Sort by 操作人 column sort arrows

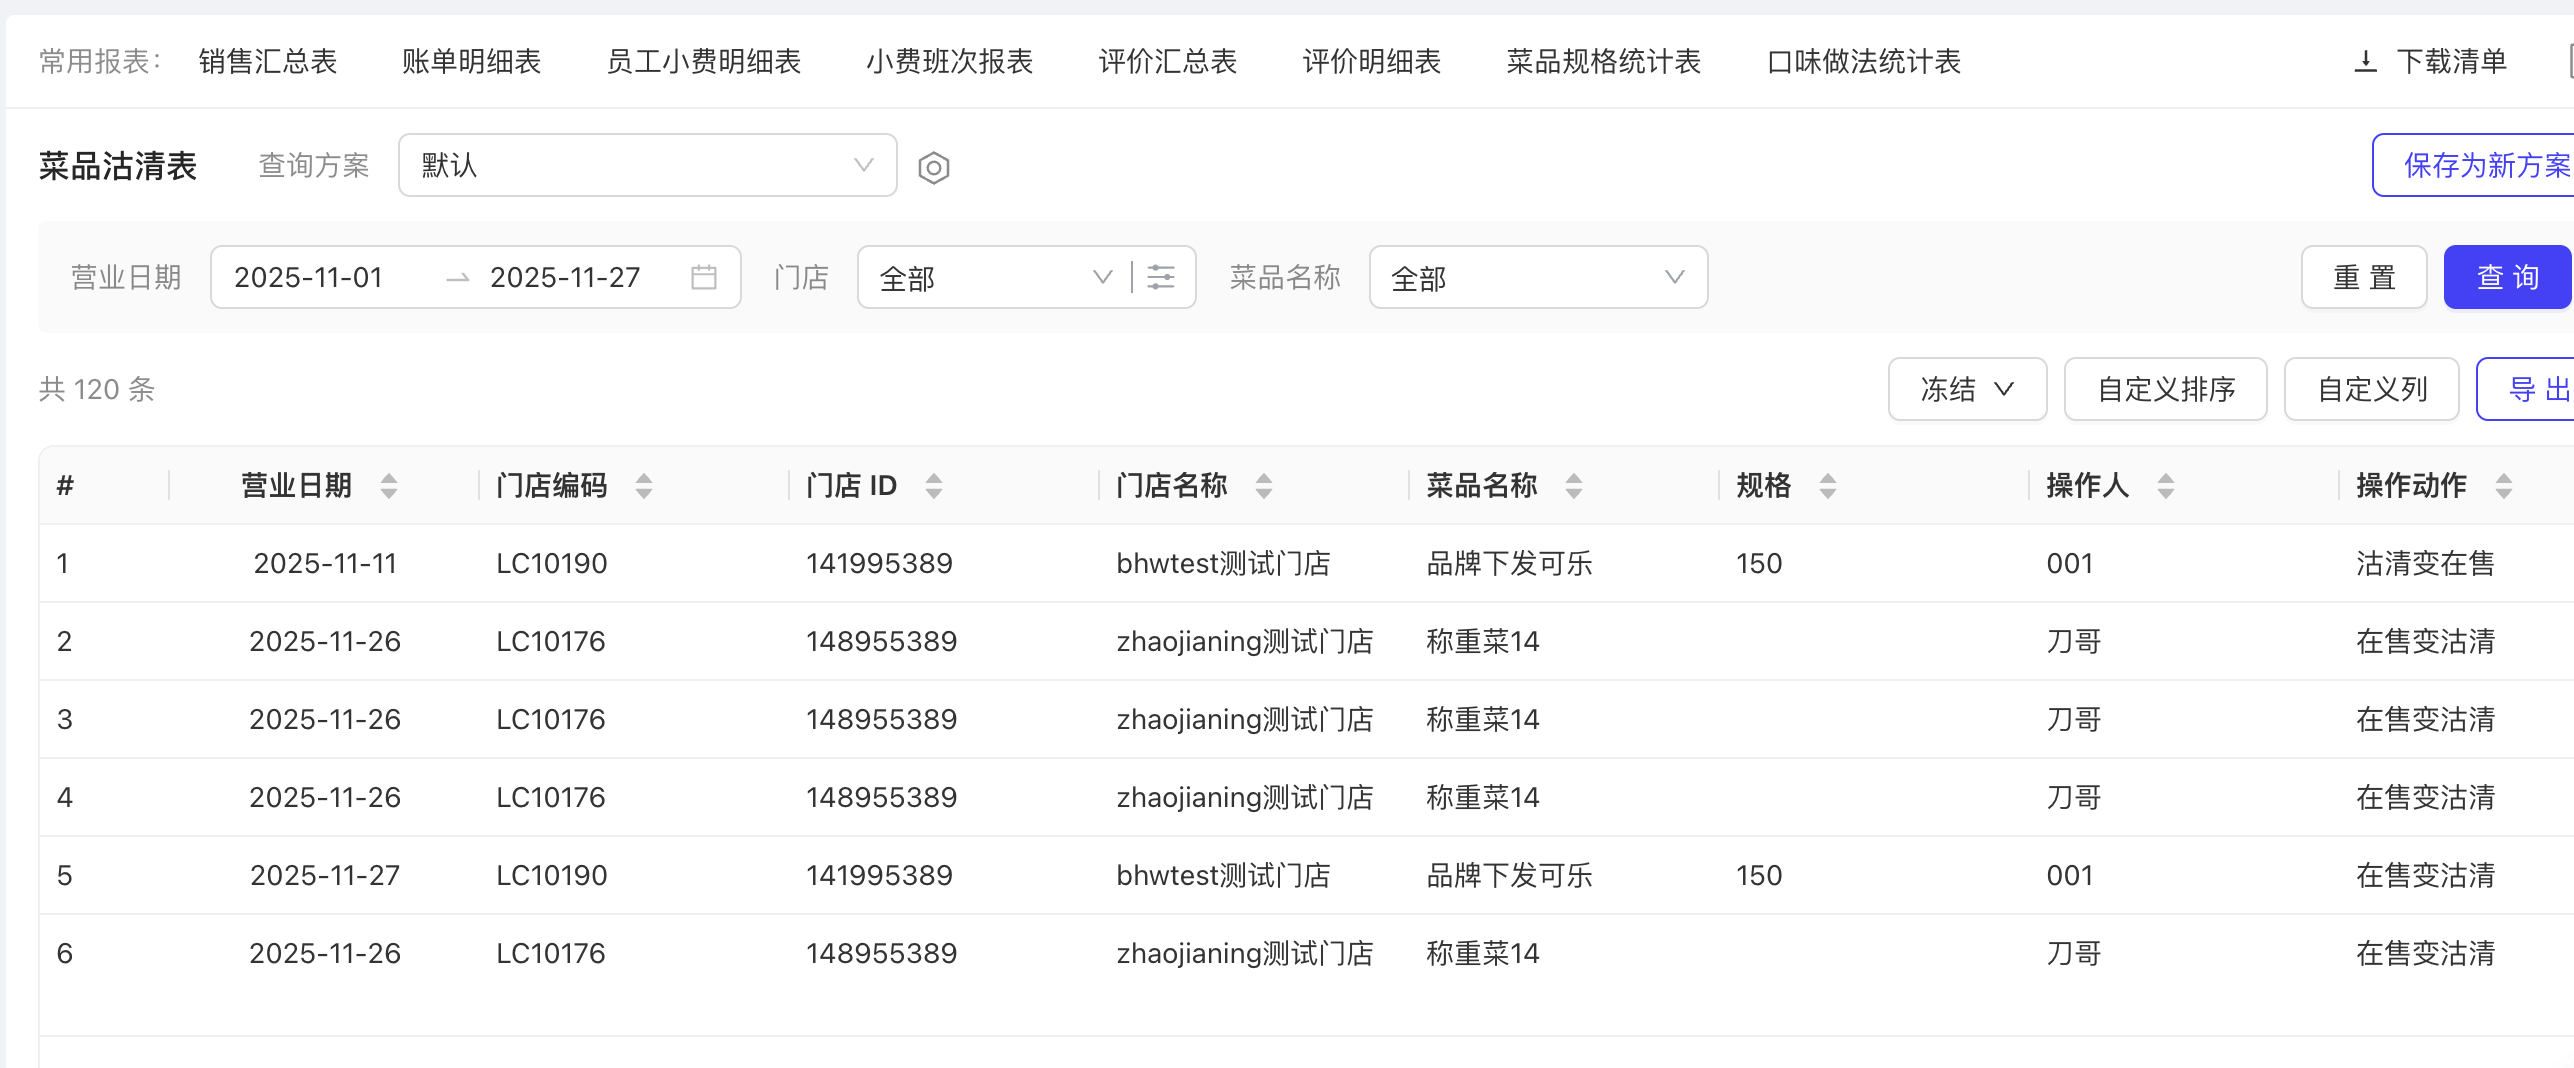(2166, 486)
